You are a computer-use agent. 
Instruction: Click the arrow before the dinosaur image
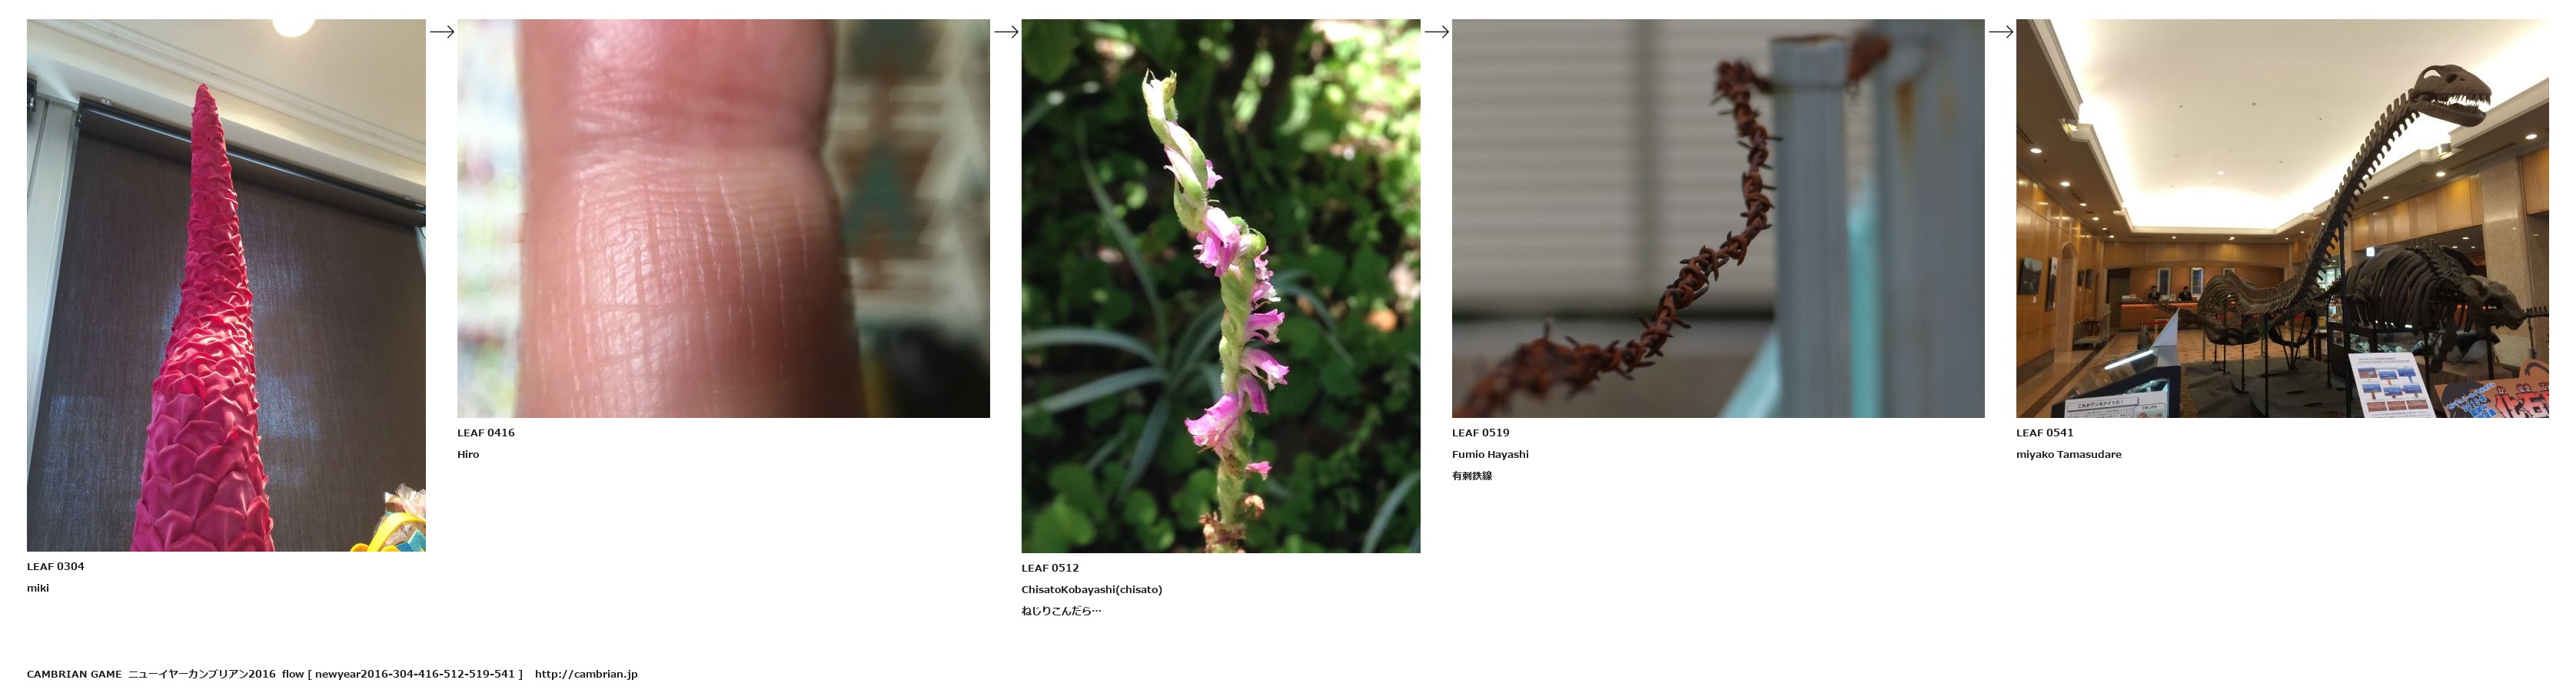(x=2001, y=32)
